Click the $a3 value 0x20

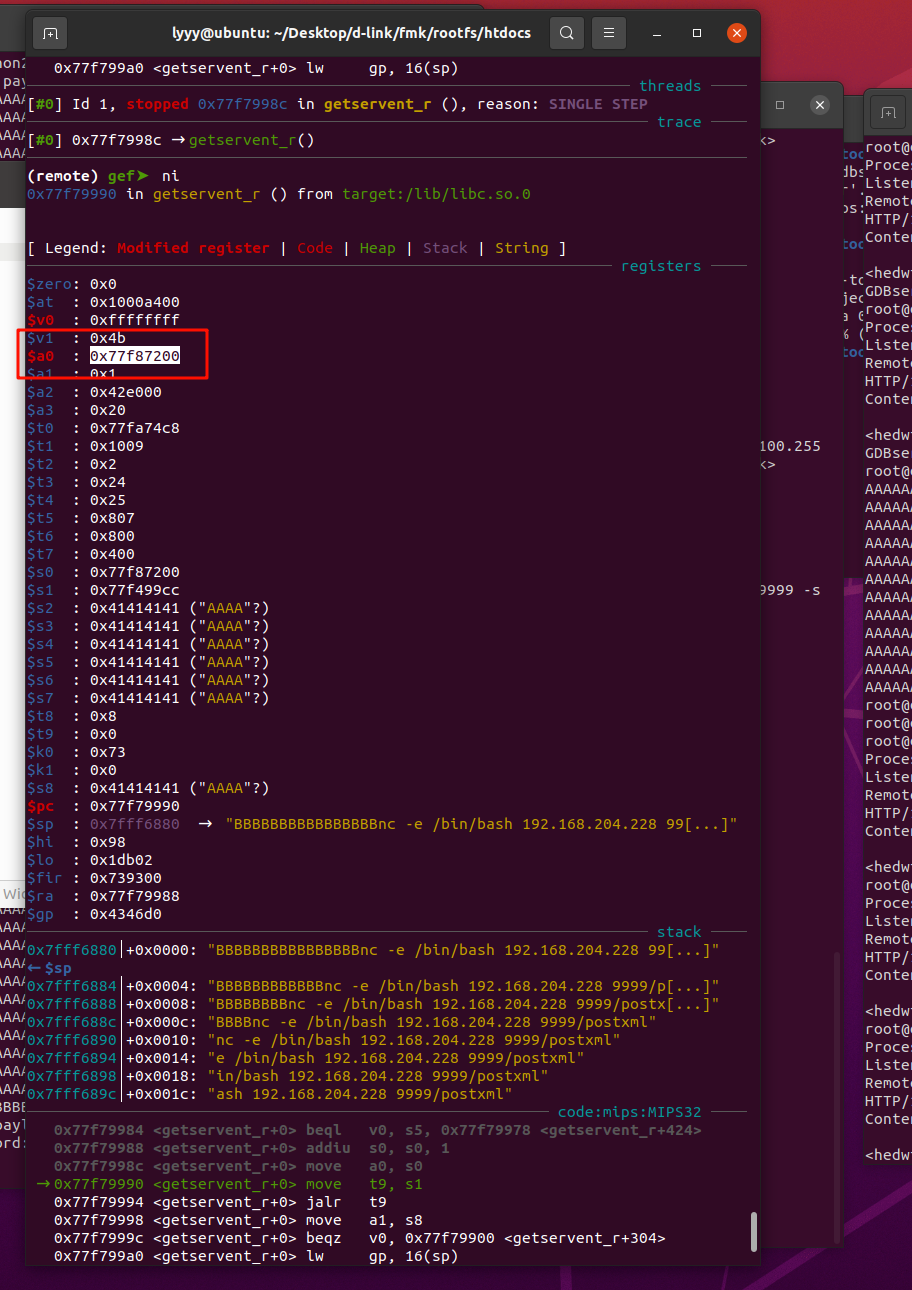108,410
